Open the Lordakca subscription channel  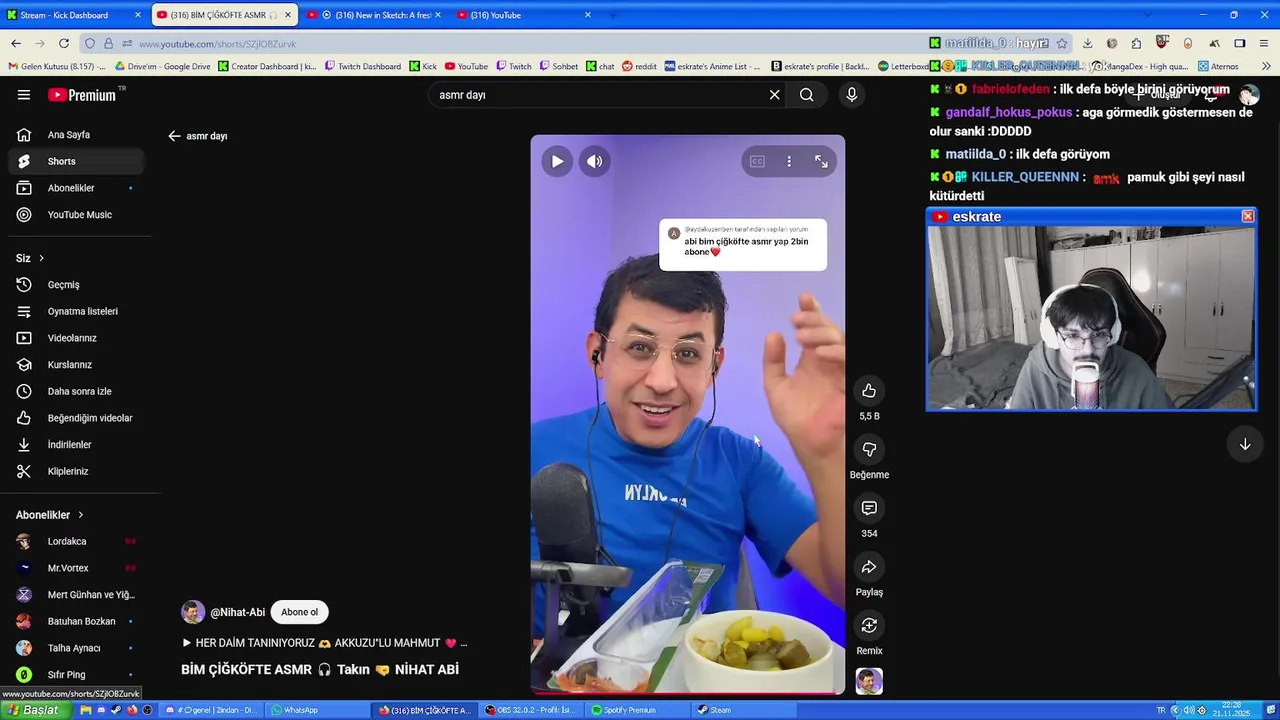click(75, 541)
